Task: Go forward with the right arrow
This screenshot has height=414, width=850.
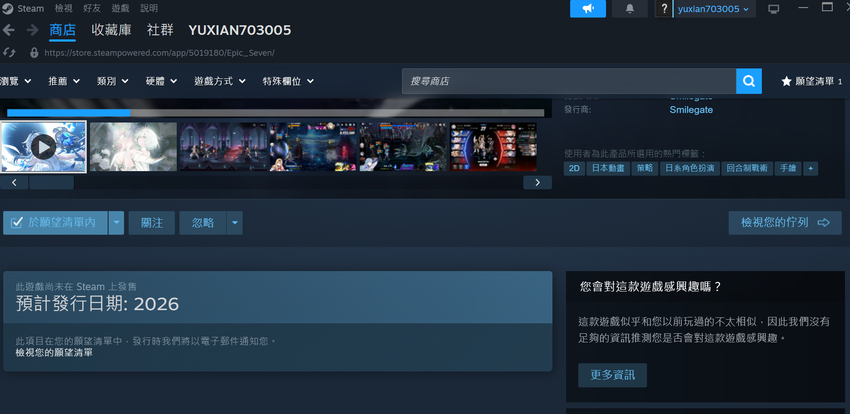Action: click(32, 30)
